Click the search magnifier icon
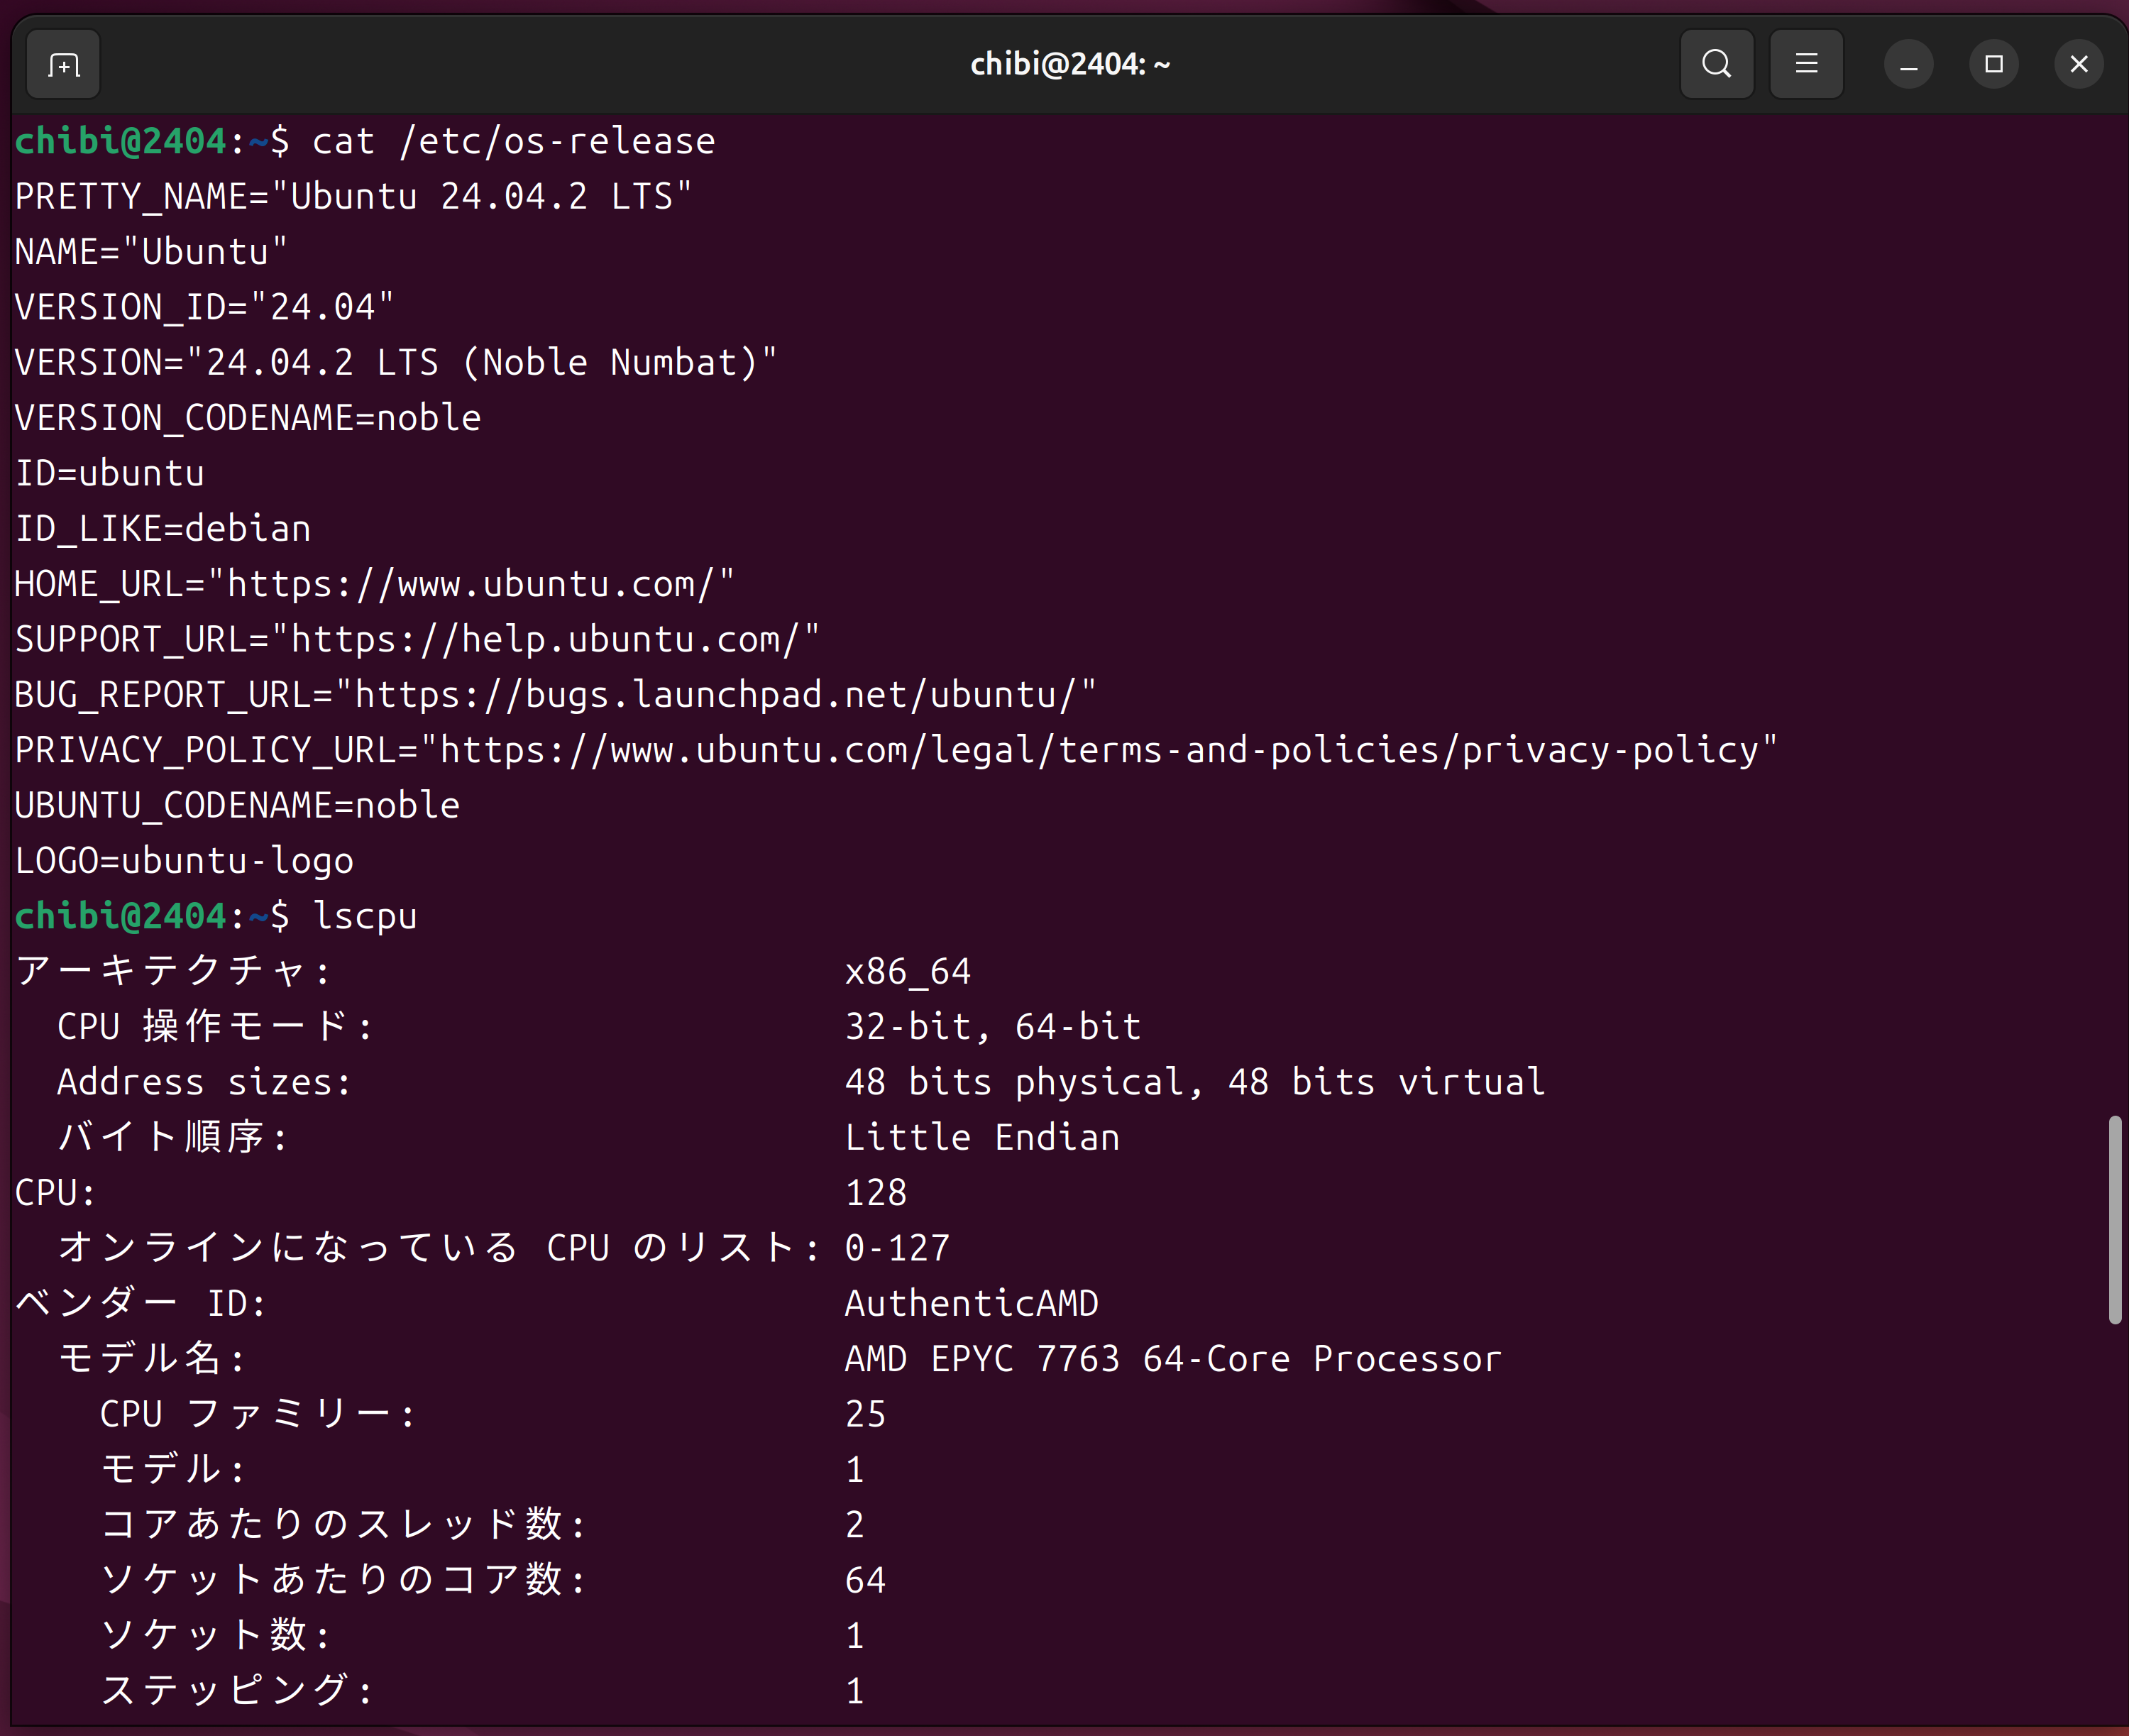The height and width of the screenshot is (1736, 2129). 1716,64
